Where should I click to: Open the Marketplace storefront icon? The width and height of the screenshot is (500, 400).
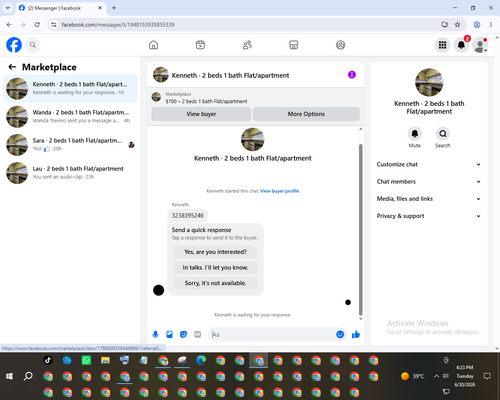point(294,45)
